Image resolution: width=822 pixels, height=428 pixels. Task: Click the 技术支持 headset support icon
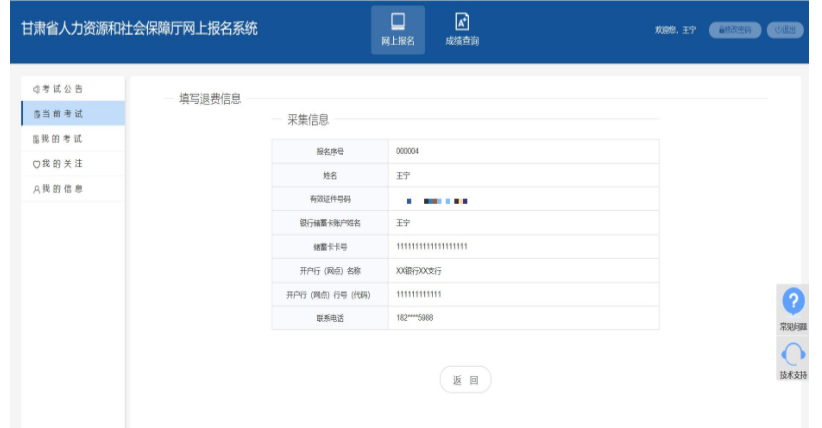tap(793, 355)
